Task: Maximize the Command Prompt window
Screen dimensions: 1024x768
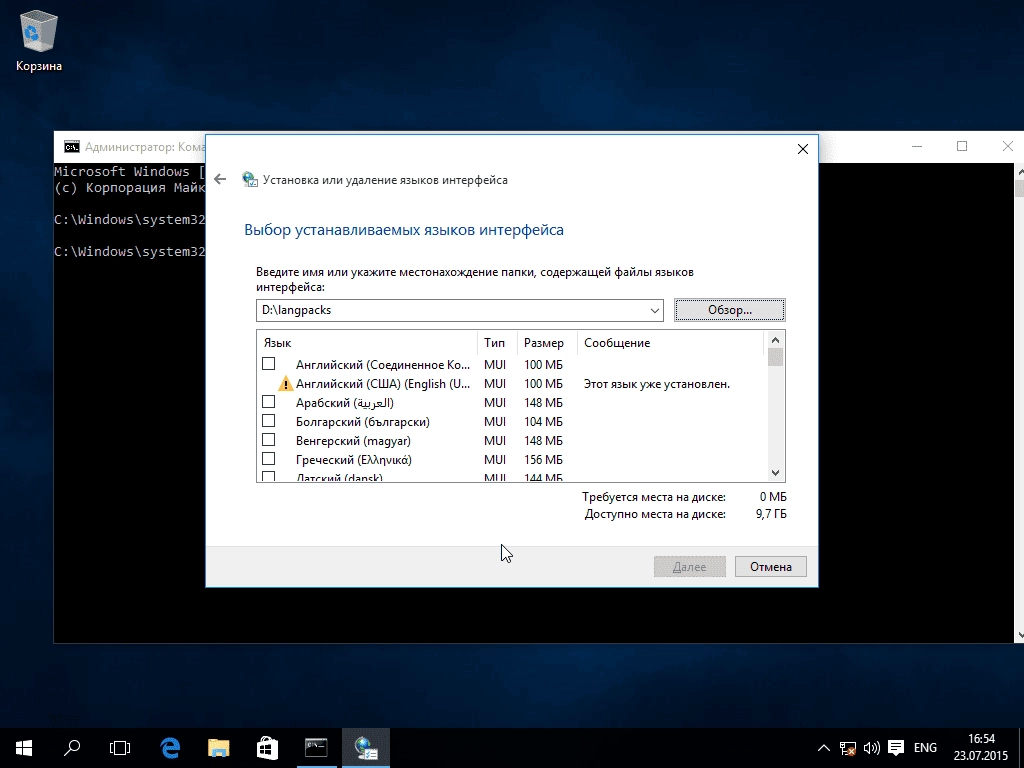Action: (x=962, y=146)
